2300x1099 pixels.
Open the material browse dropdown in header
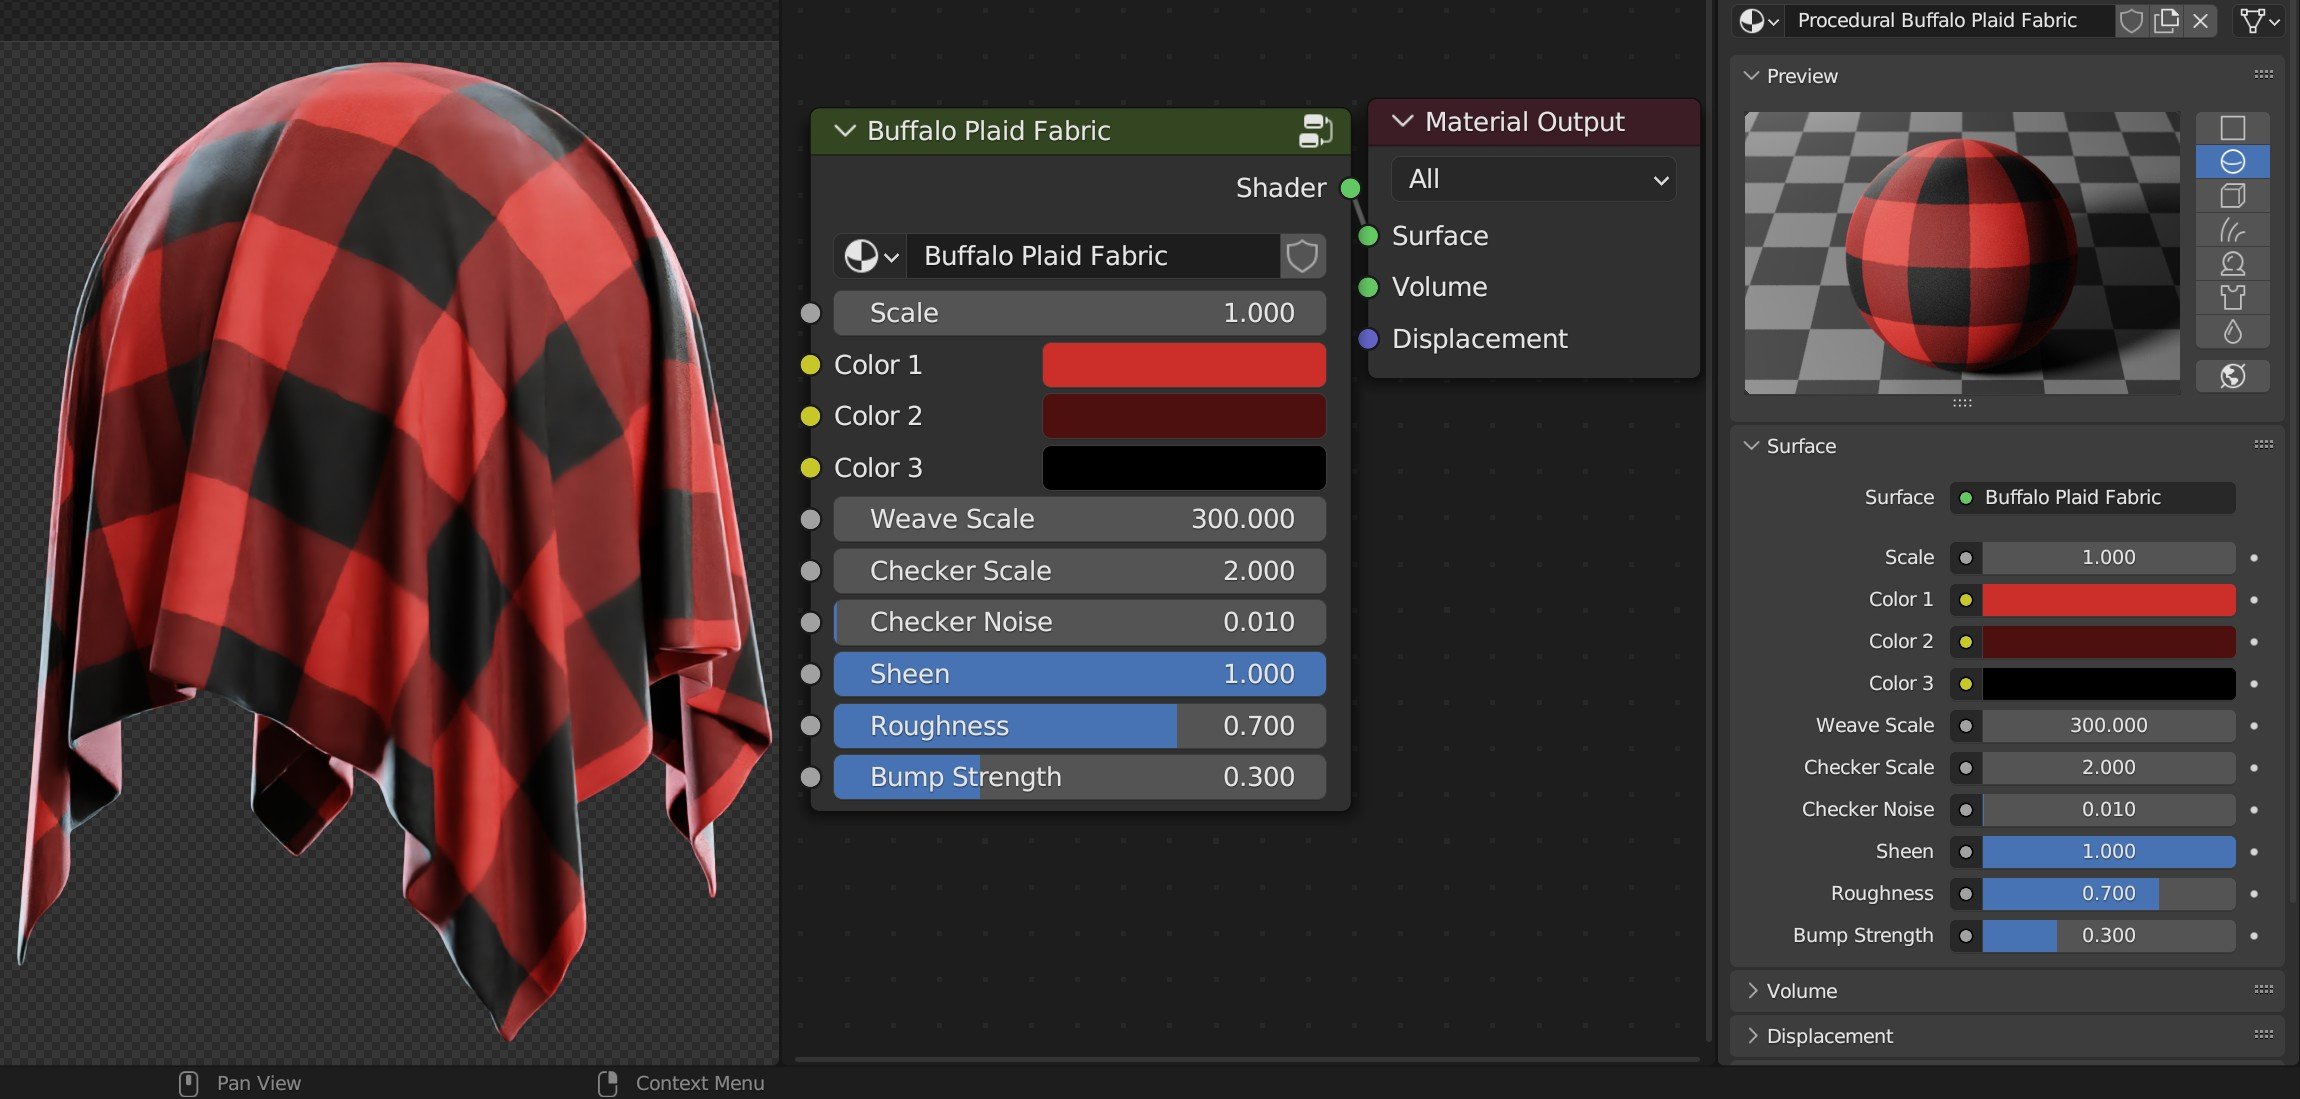[x=1759, y=21]
